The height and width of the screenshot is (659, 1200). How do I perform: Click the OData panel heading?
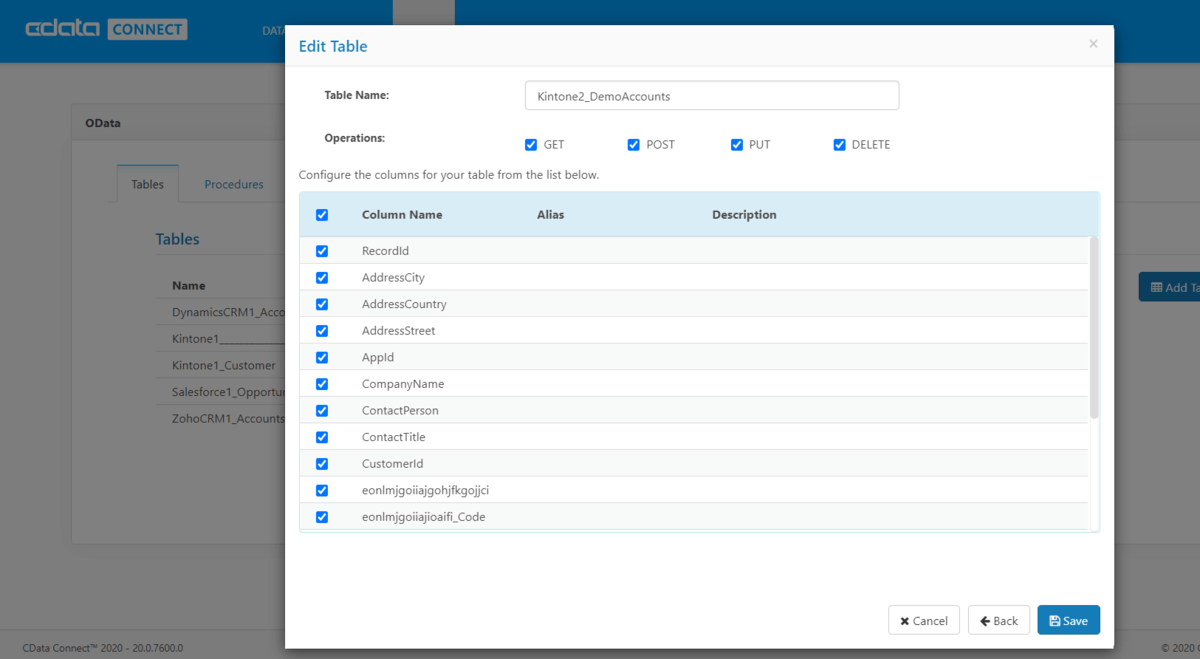[x=103, y=123]
